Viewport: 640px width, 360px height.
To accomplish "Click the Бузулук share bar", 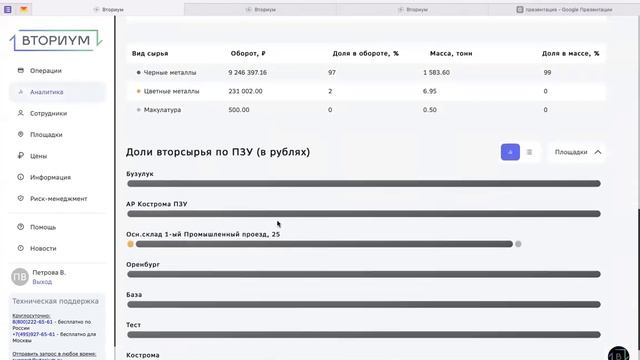I will [364, 184].
